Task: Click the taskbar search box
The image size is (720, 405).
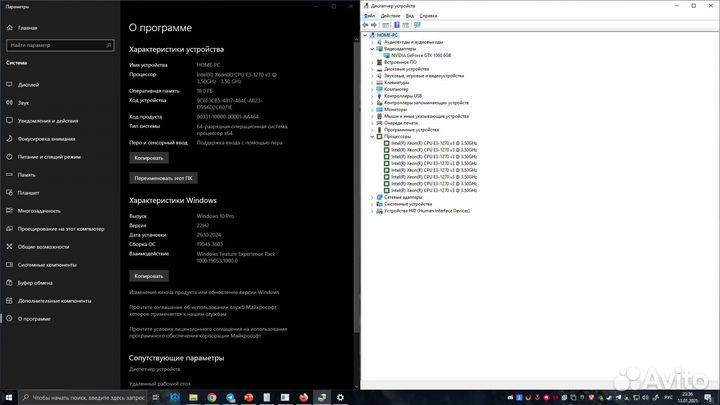Action: (84, 397)
